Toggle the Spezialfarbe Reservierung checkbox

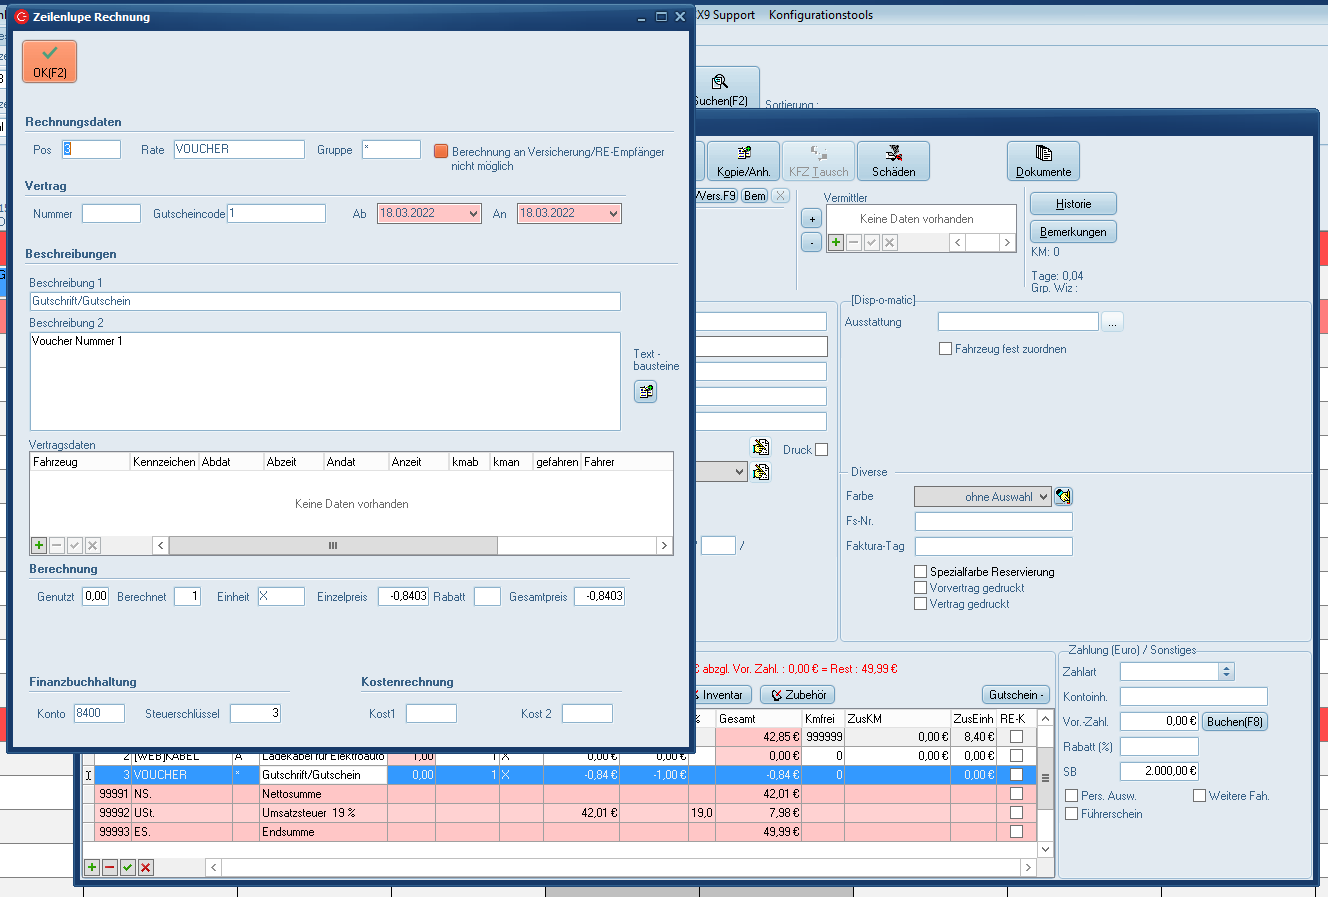click(920, 572)
